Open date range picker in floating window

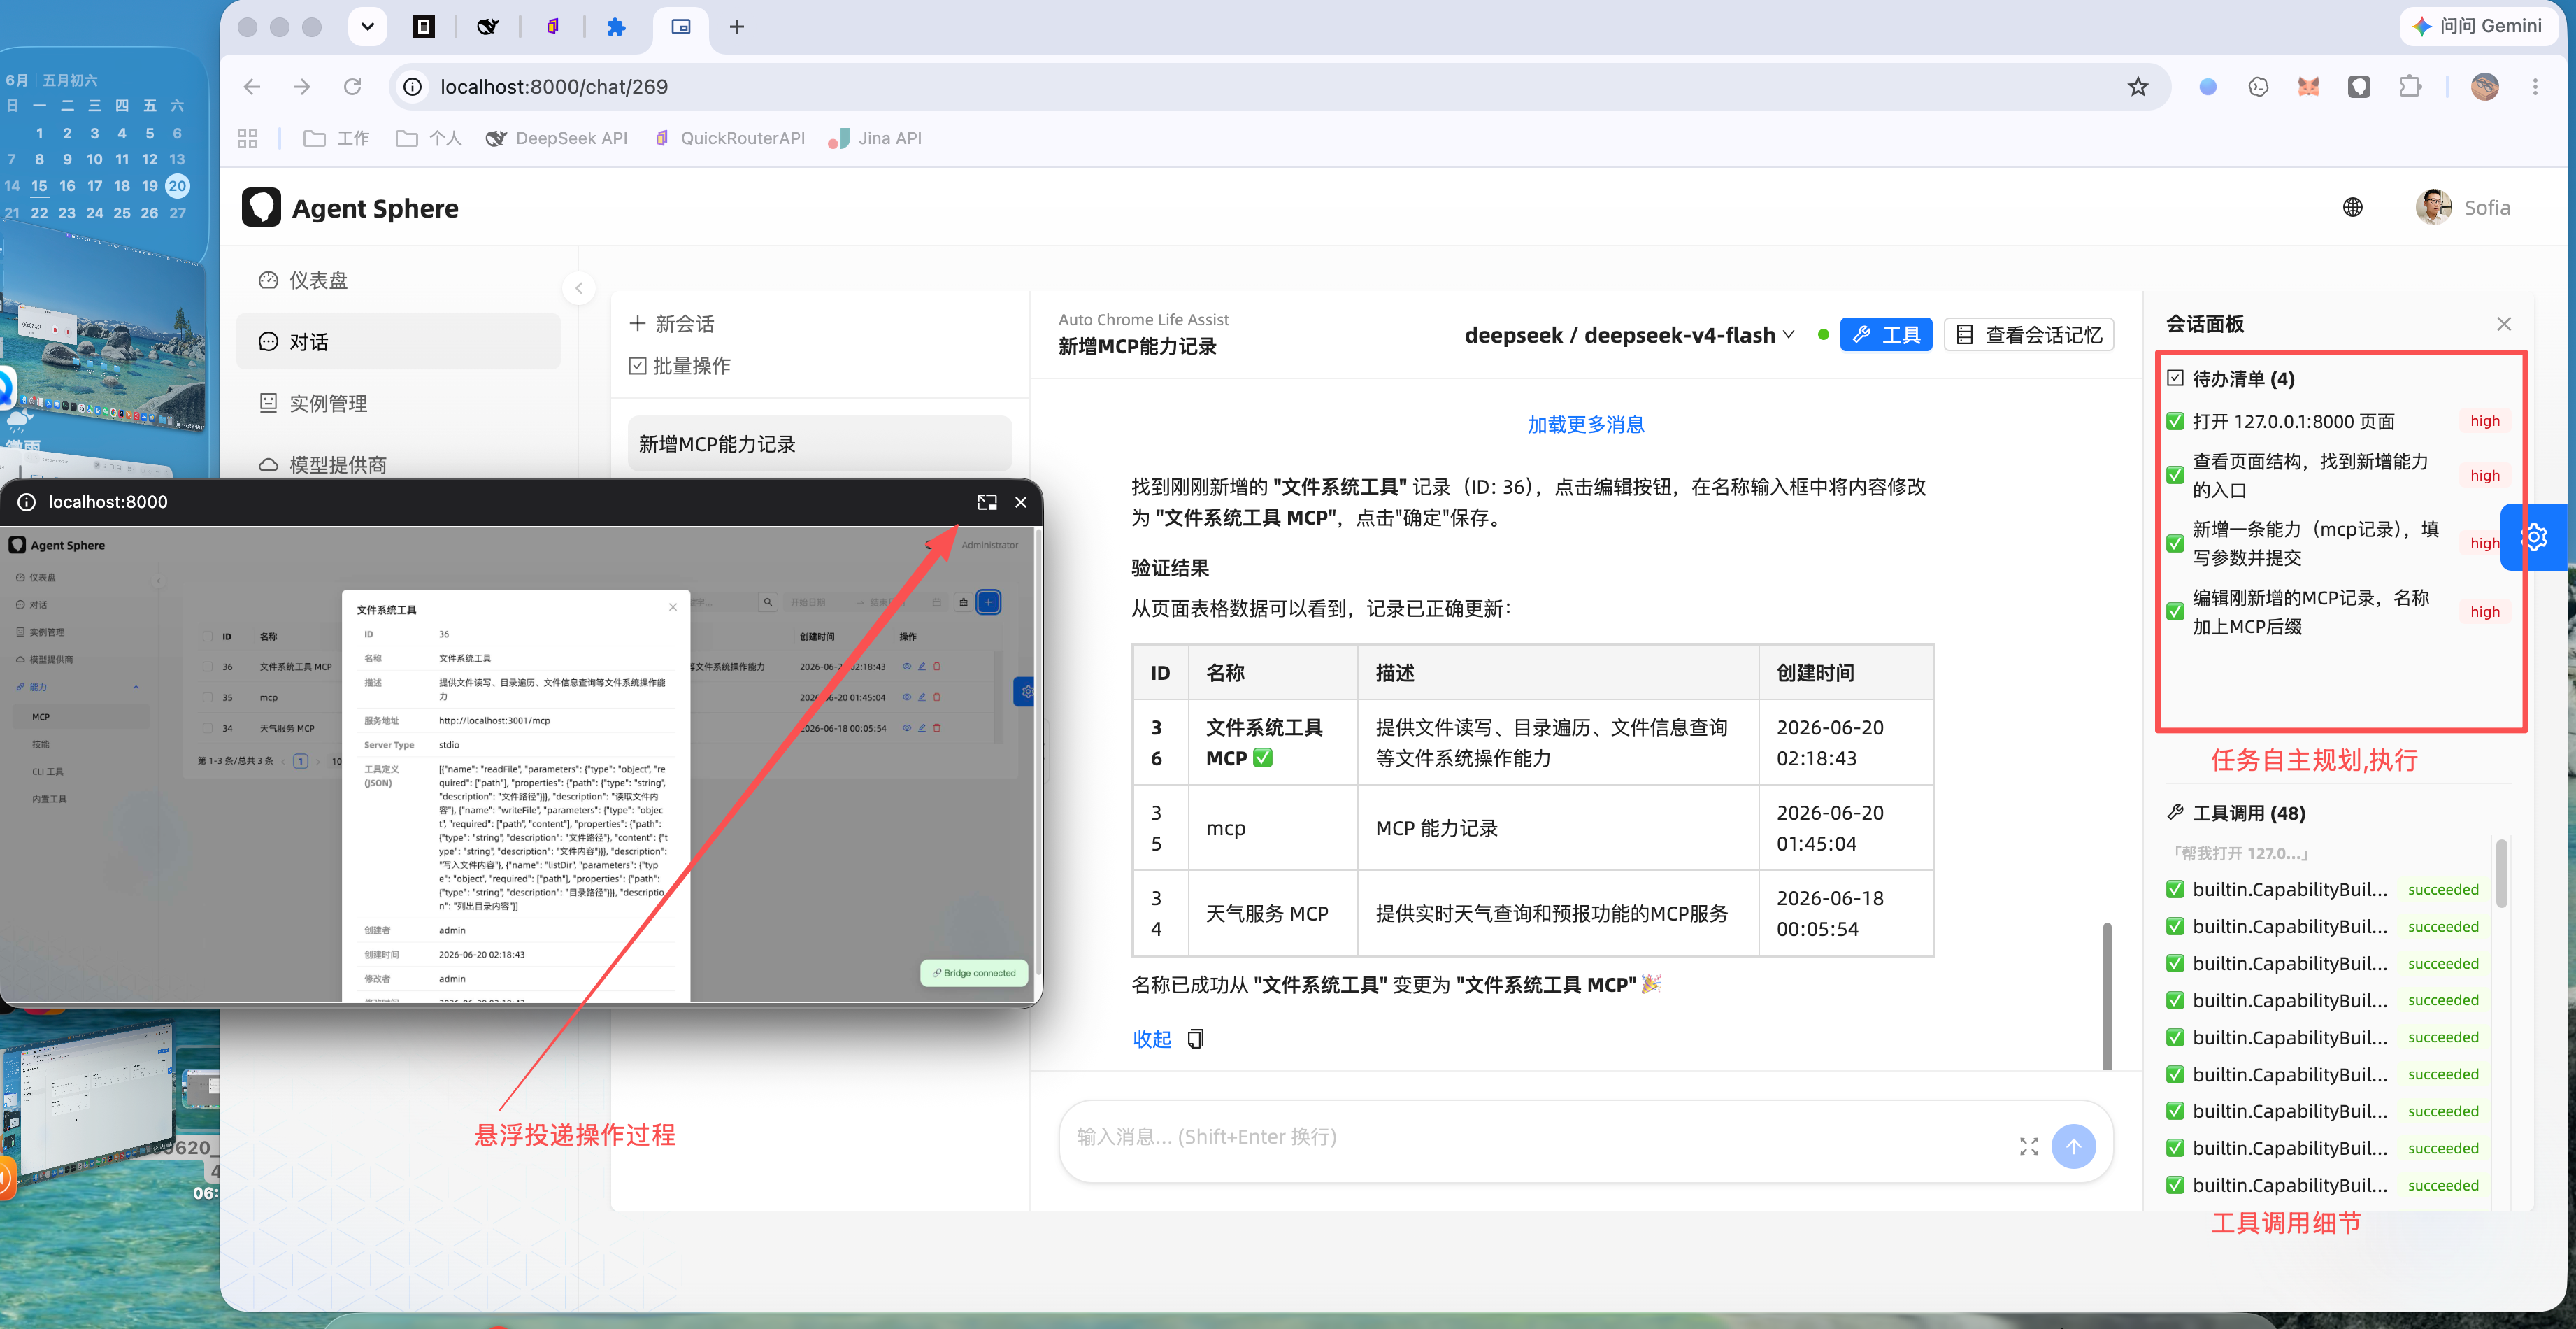(864, 602)
